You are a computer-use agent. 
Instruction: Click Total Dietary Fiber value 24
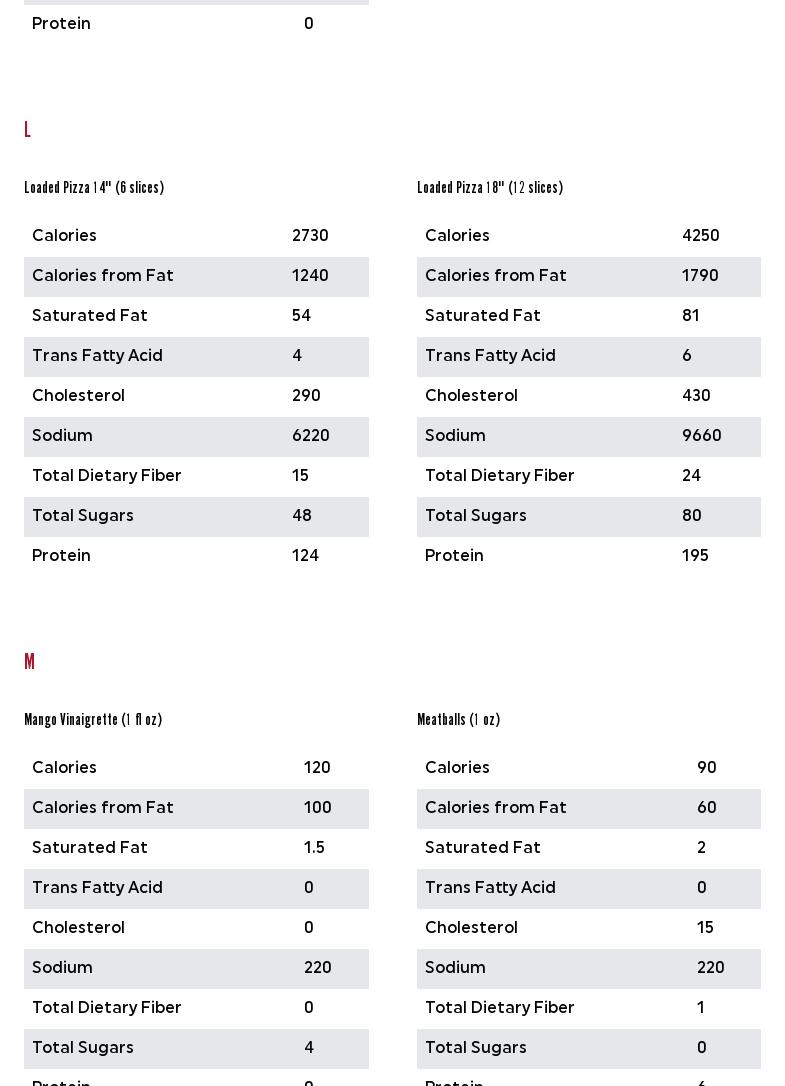click(691, 476)
